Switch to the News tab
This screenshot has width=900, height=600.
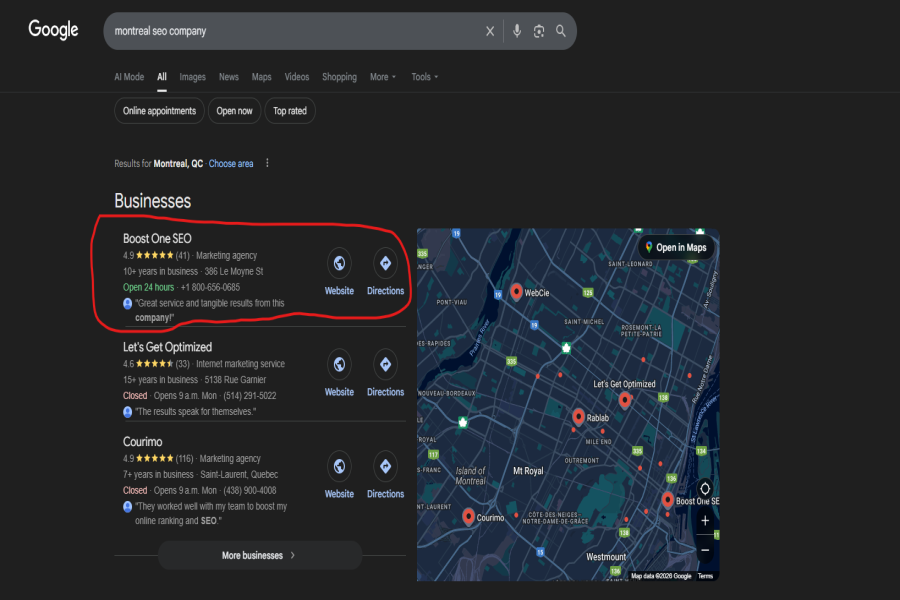pos(228,77)
